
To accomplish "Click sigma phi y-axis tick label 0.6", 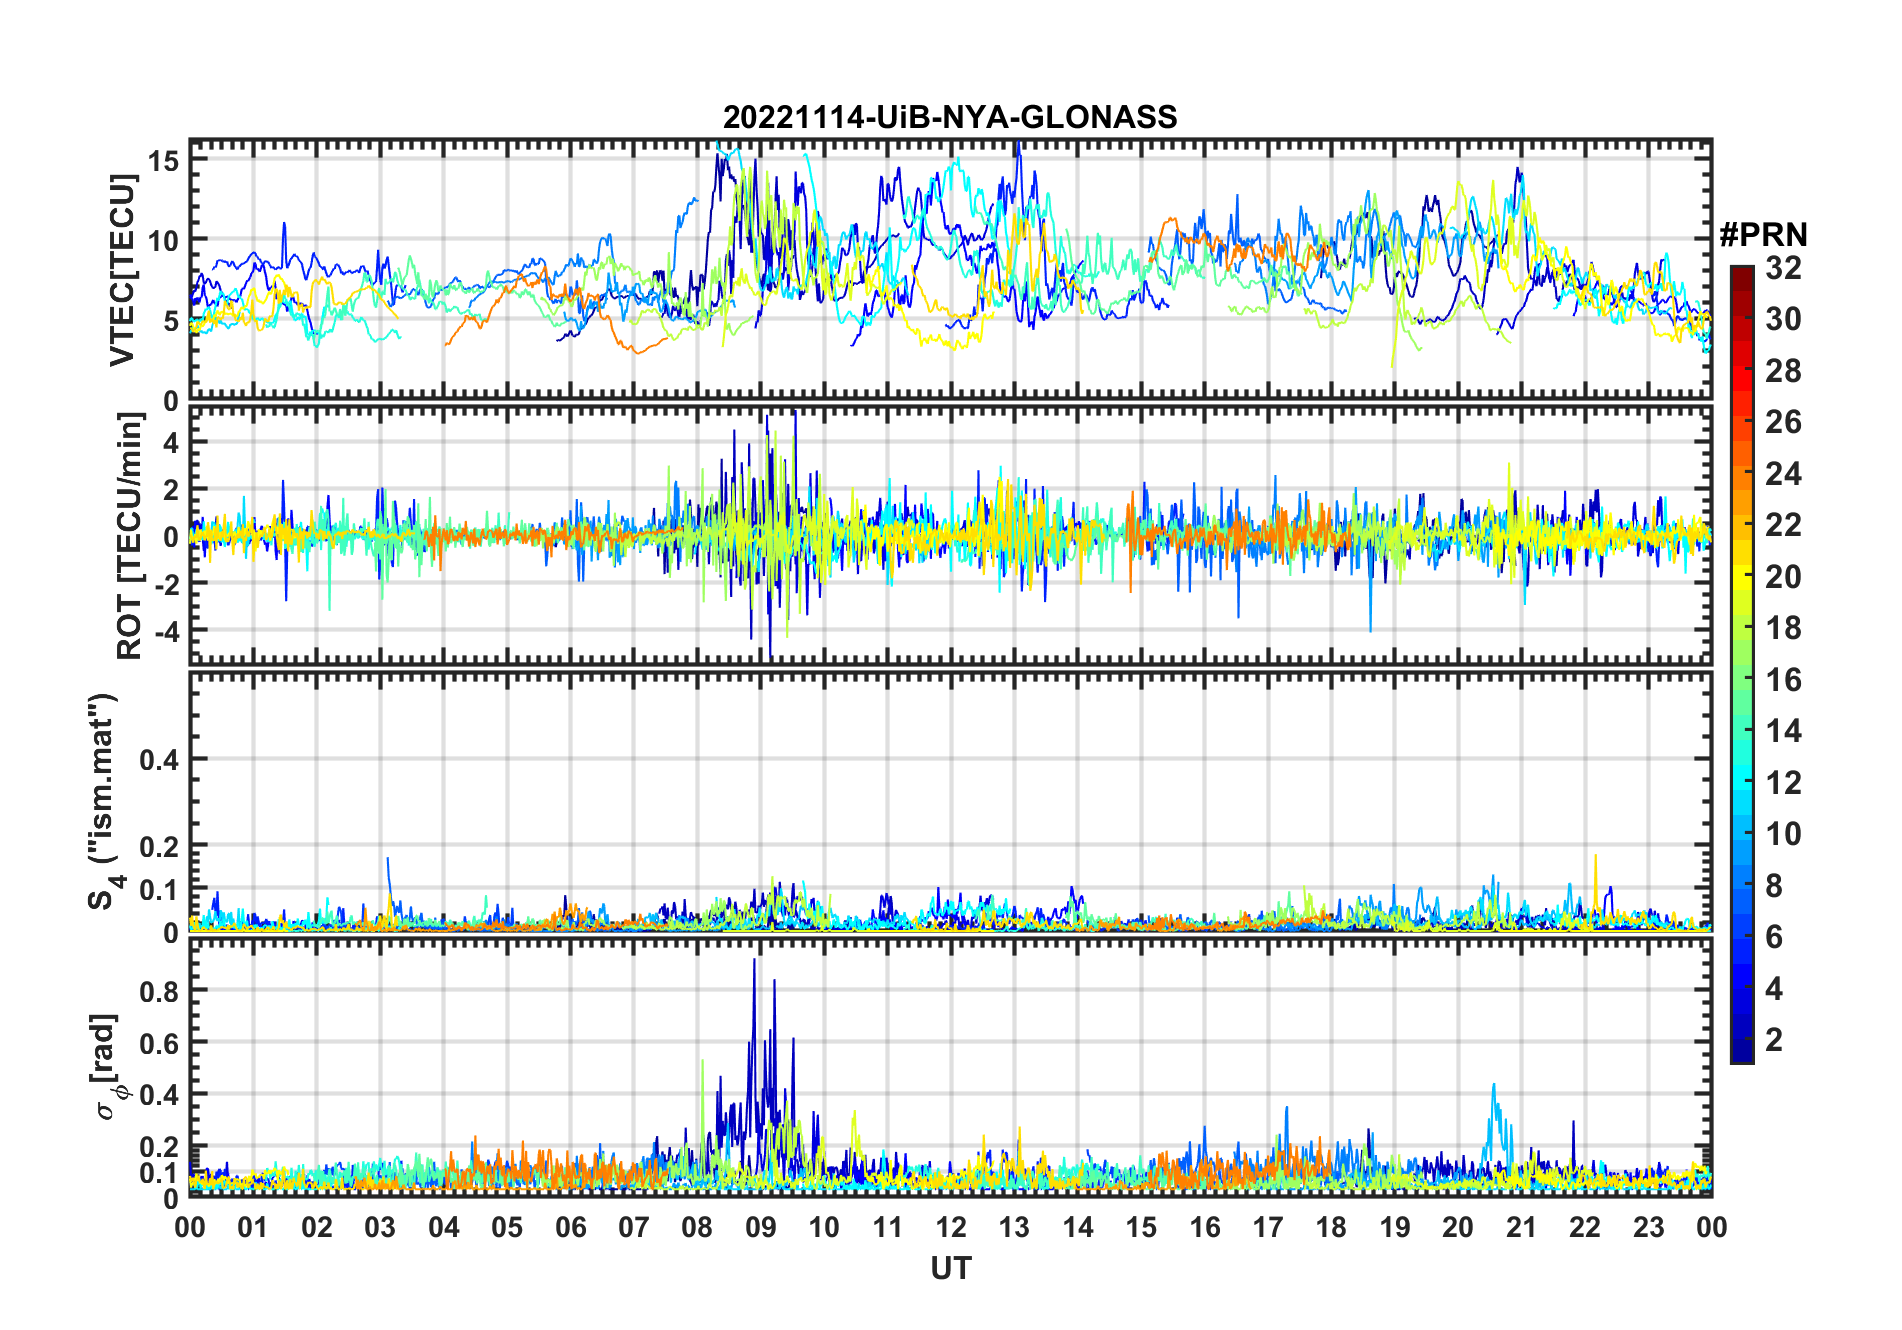I will click(x=159, y=1043).
